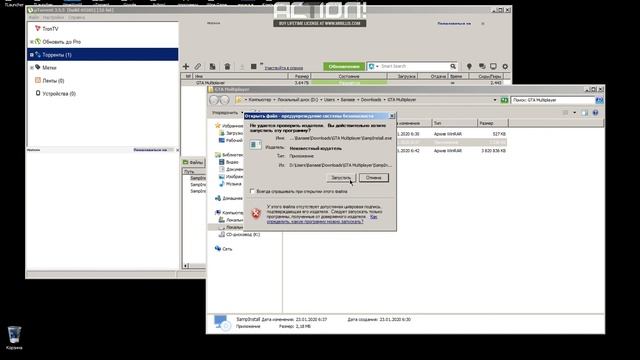Click the Explorer back navigation button

(x=214, y=100)
